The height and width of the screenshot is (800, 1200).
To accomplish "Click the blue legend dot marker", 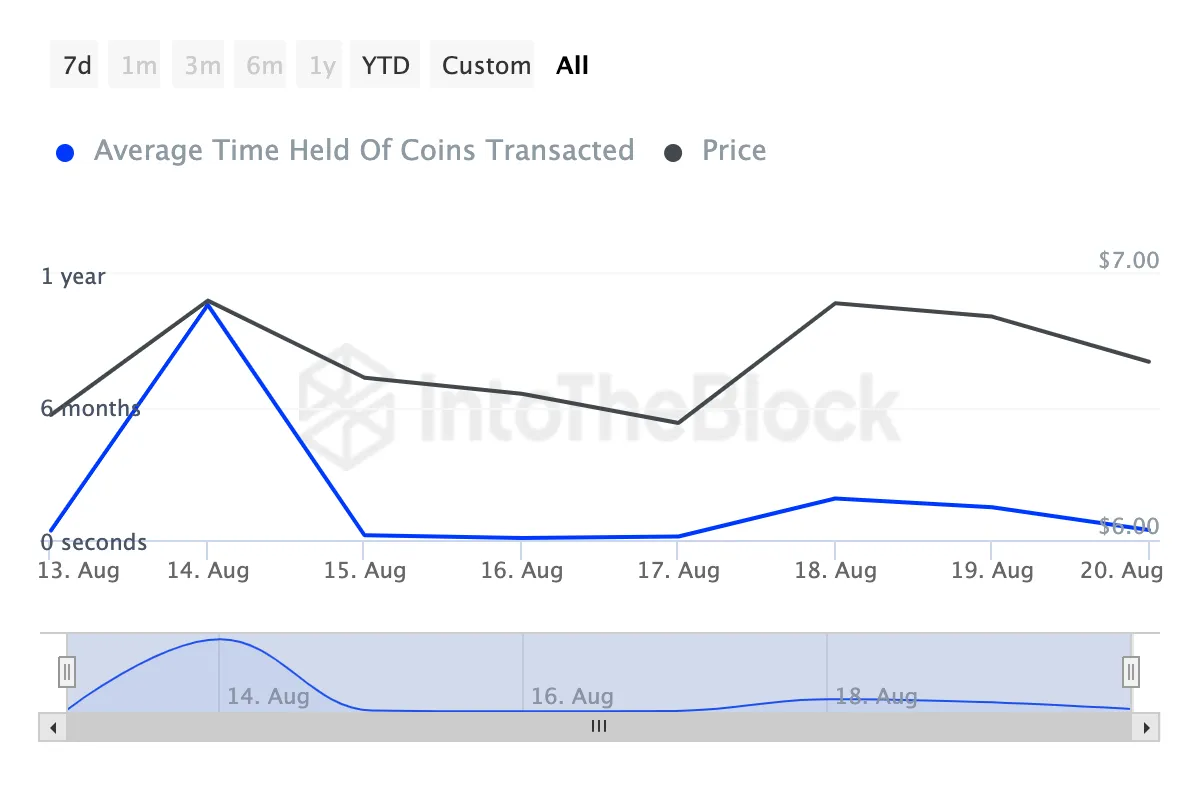I will [x=66, y=153].
